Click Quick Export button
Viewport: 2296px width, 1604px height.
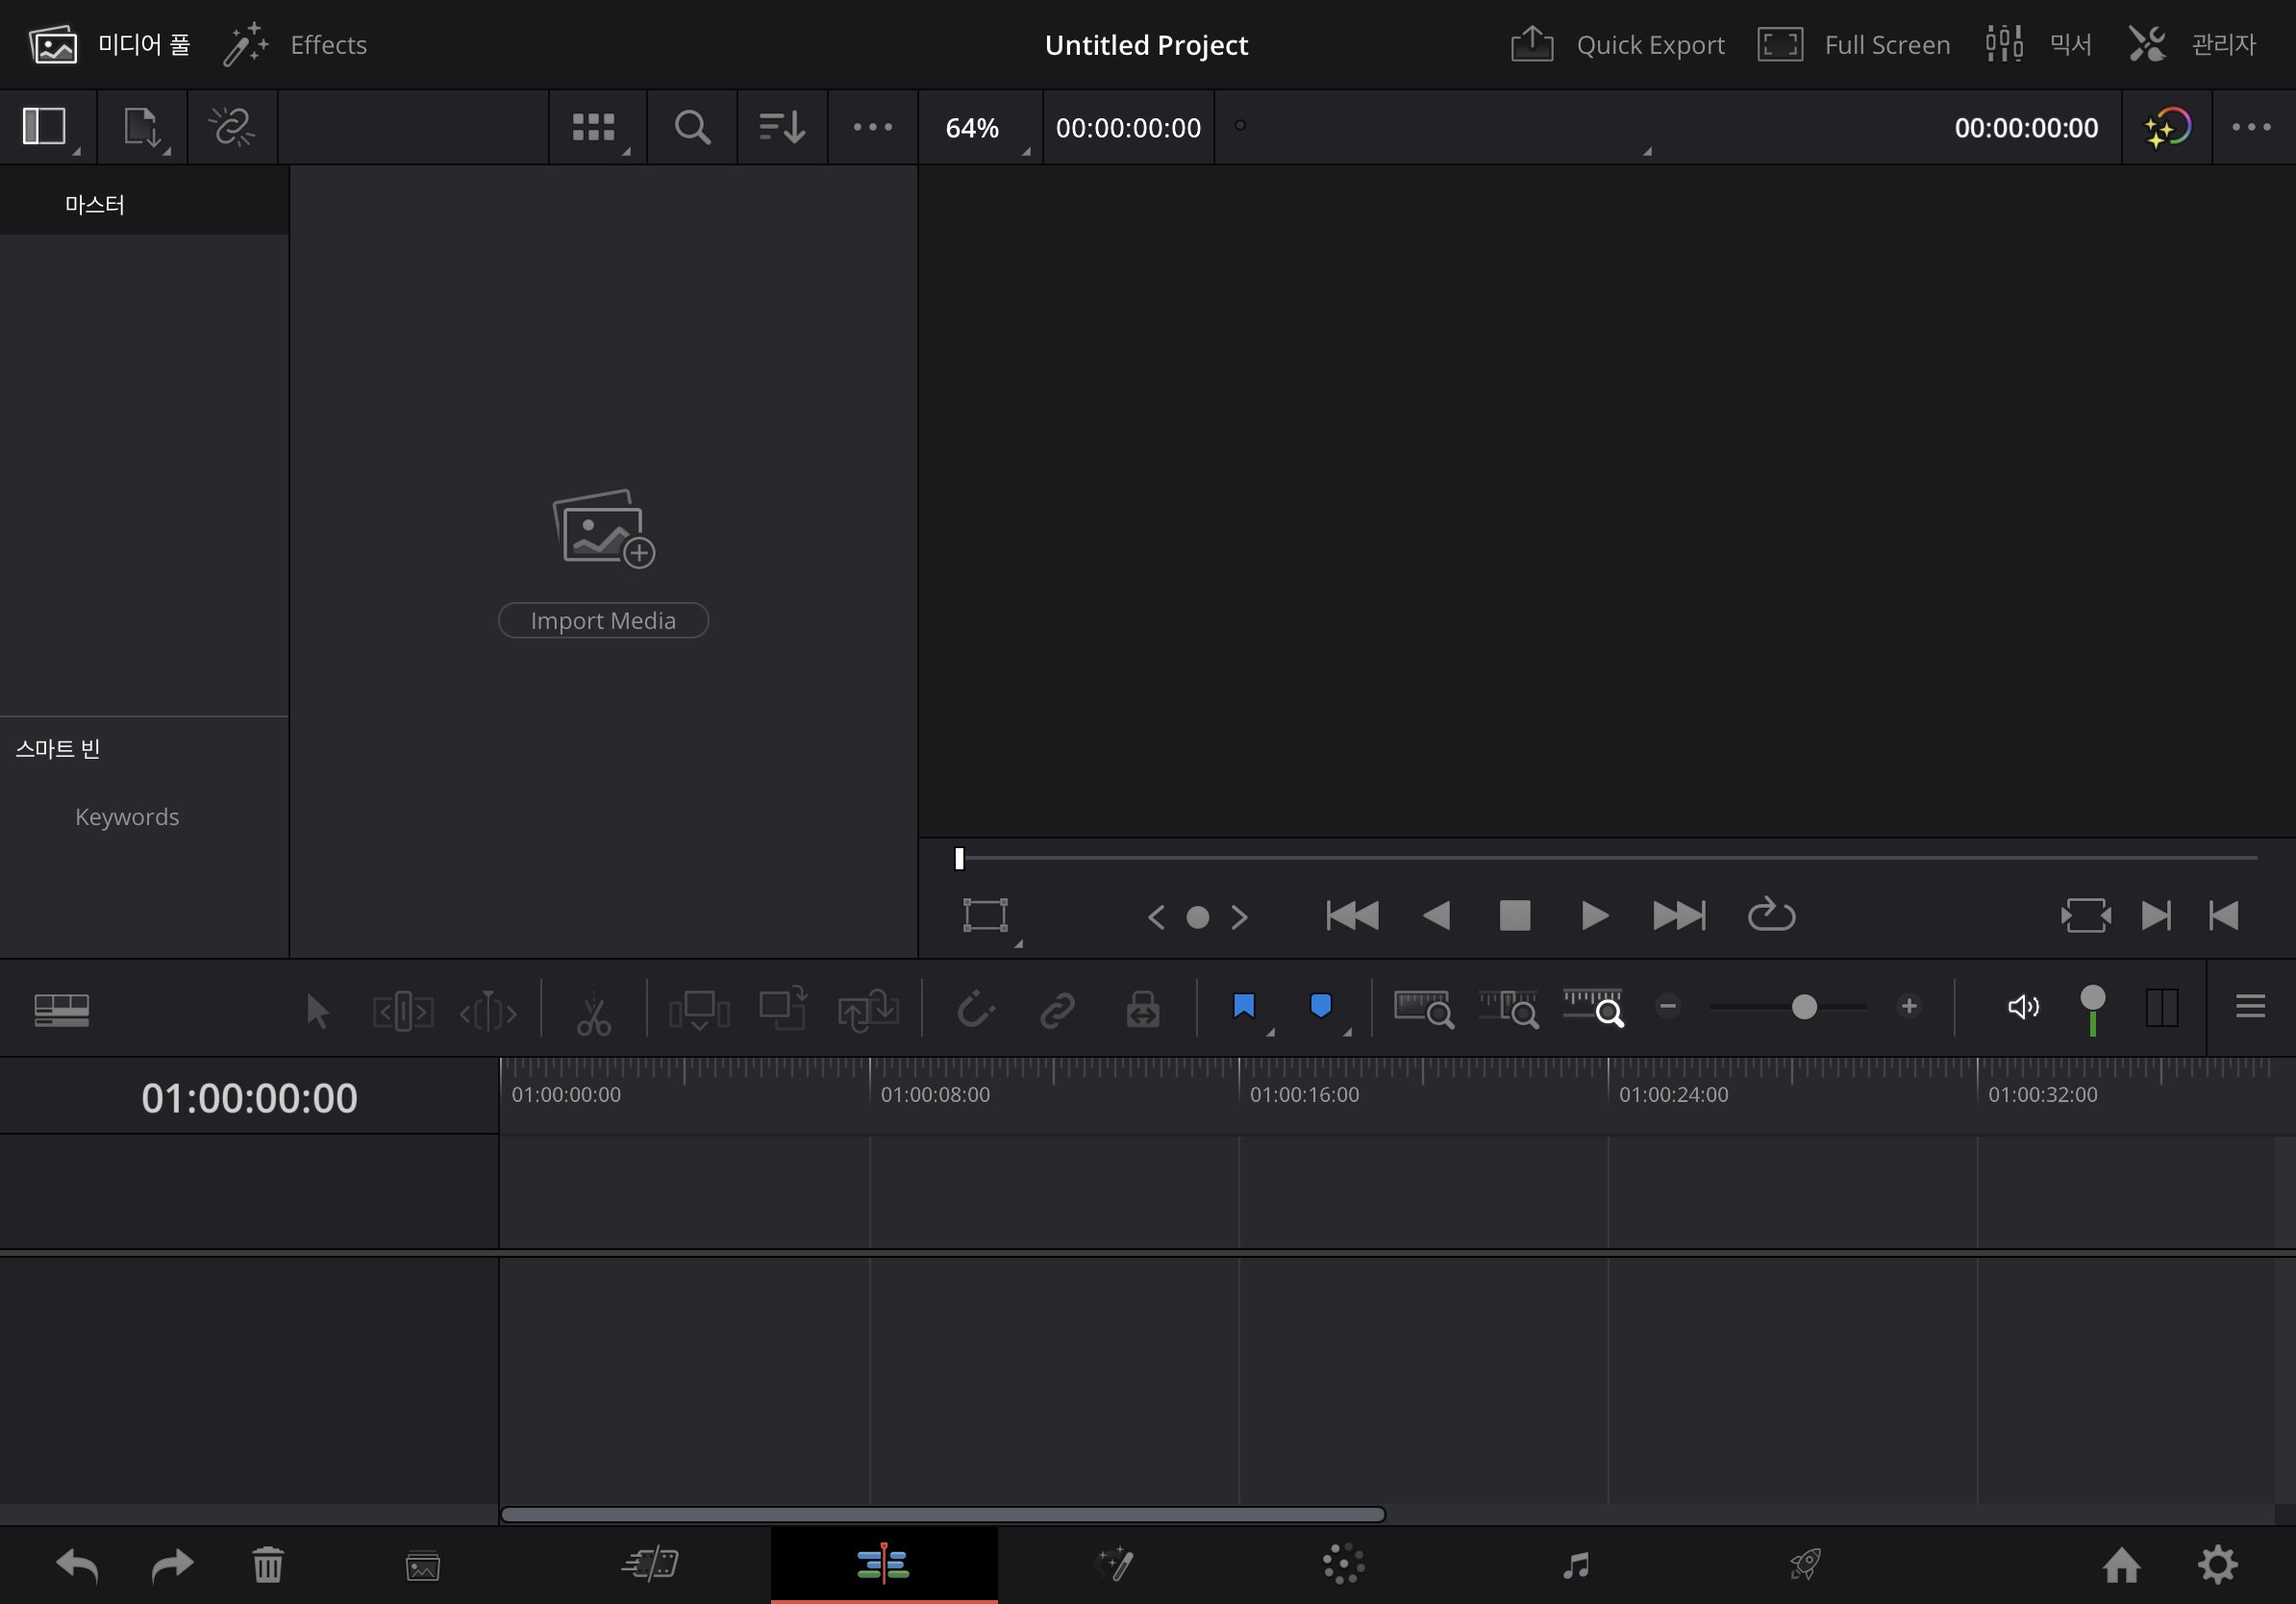tap(1617, 45)
